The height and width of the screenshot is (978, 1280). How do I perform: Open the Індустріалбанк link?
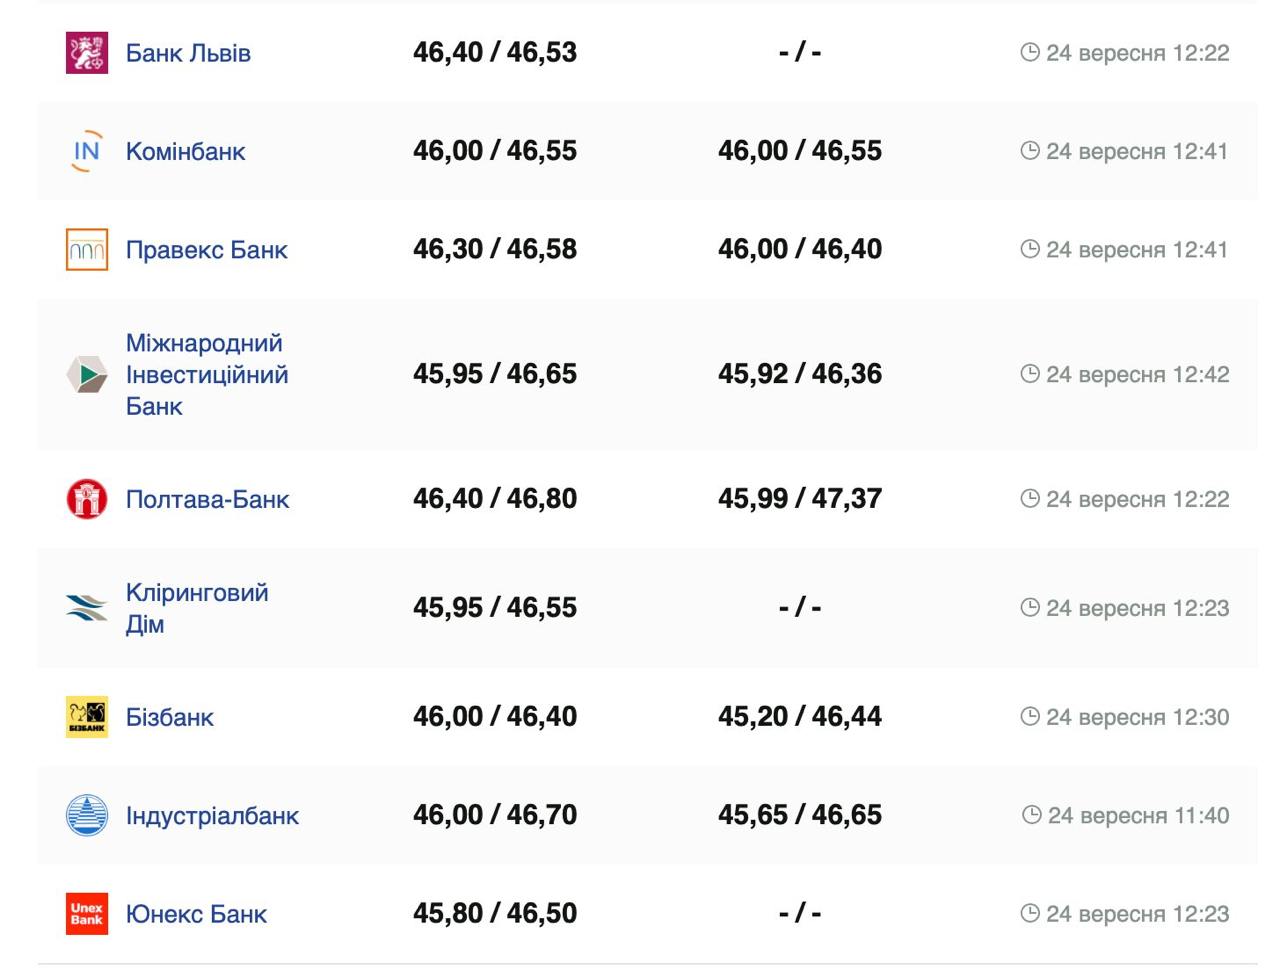tap(212, 815)
